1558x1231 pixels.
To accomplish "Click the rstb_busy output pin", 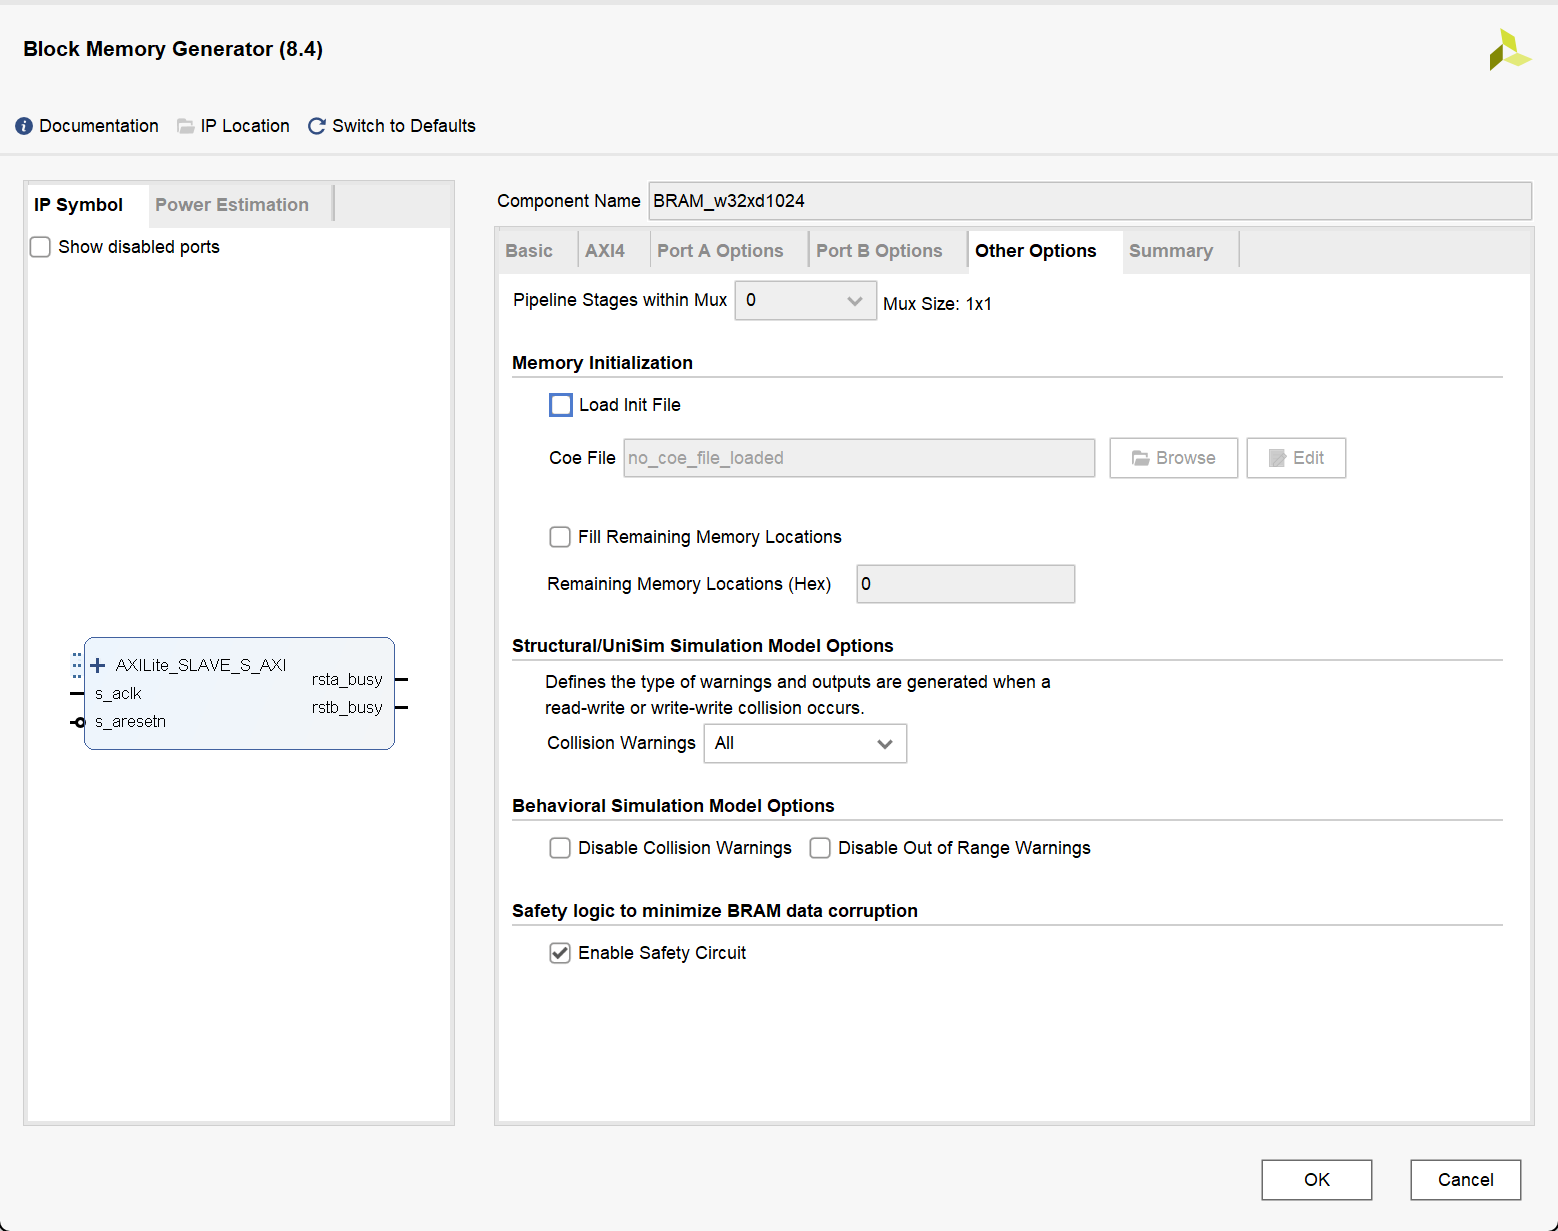I will 402,708.
